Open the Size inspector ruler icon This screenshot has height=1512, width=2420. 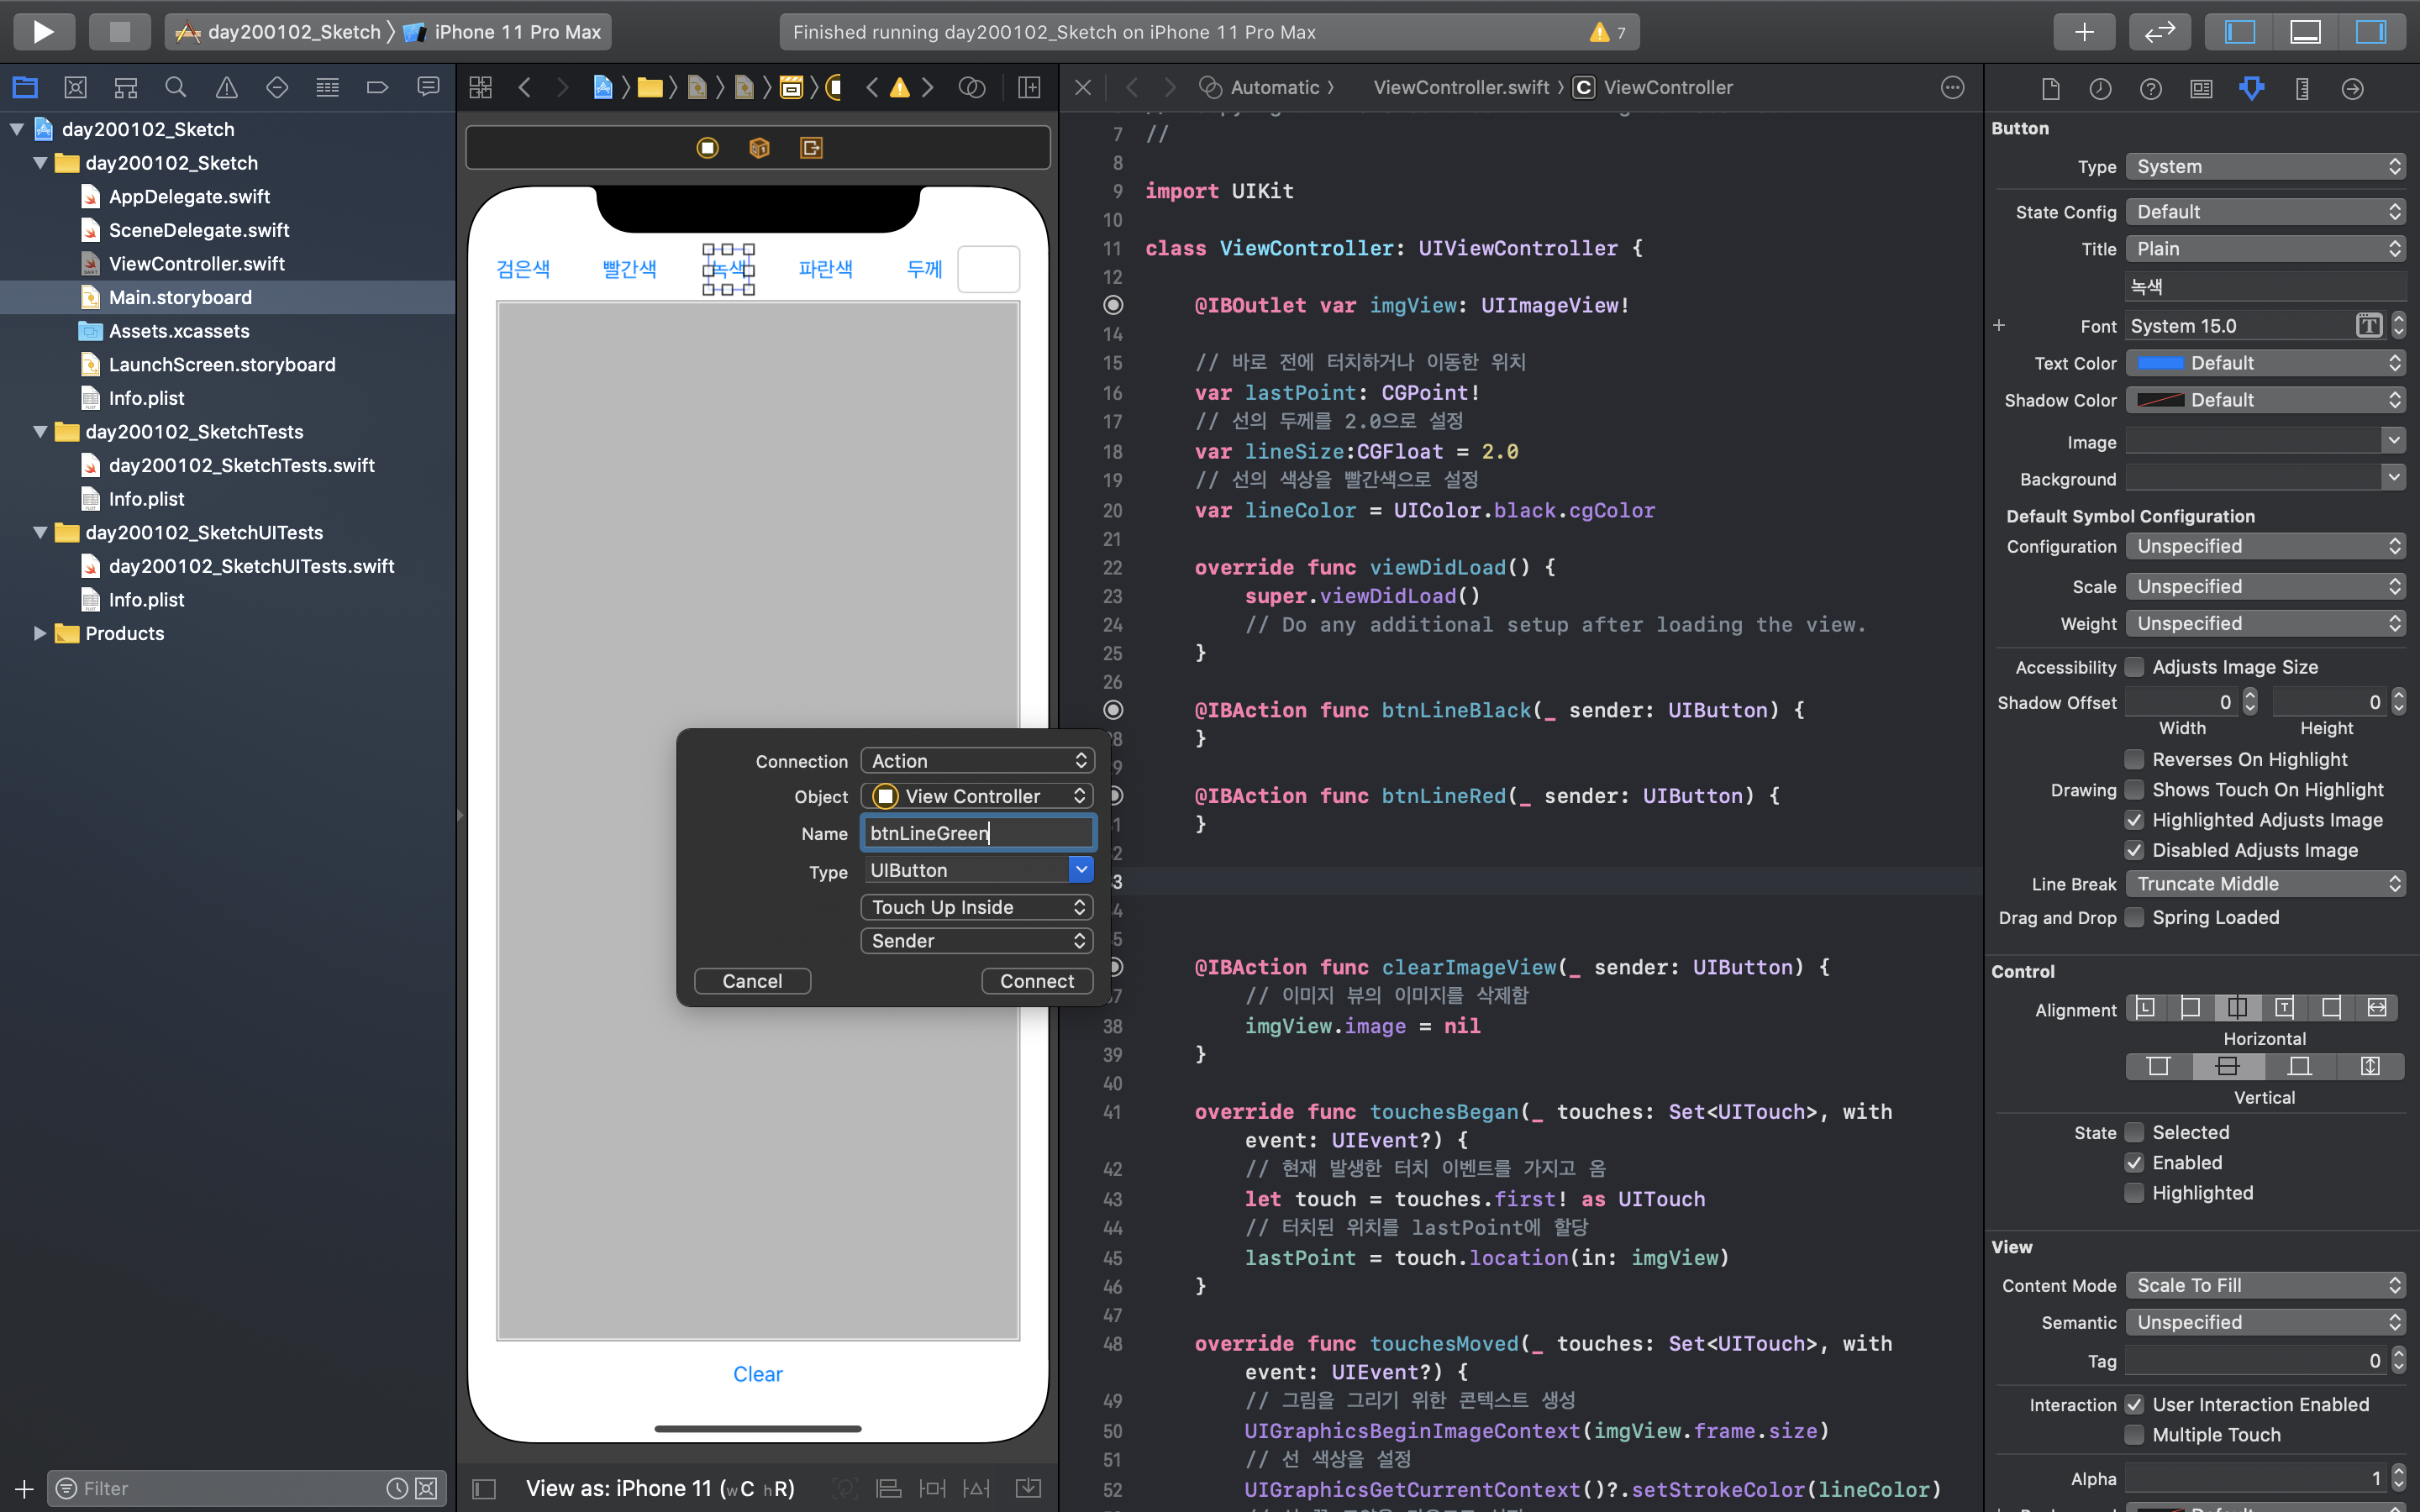[2302, 89]
